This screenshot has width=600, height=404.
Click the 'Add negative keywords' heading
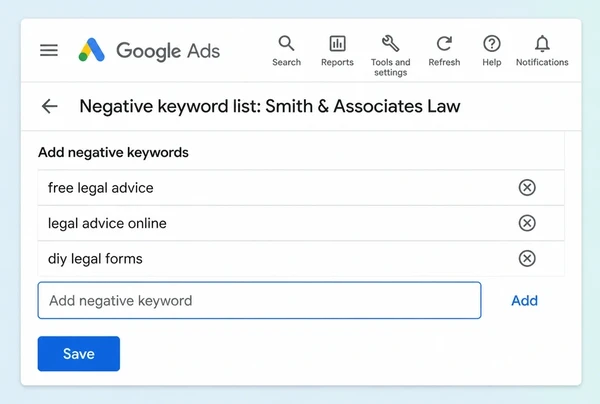point(113,153)
